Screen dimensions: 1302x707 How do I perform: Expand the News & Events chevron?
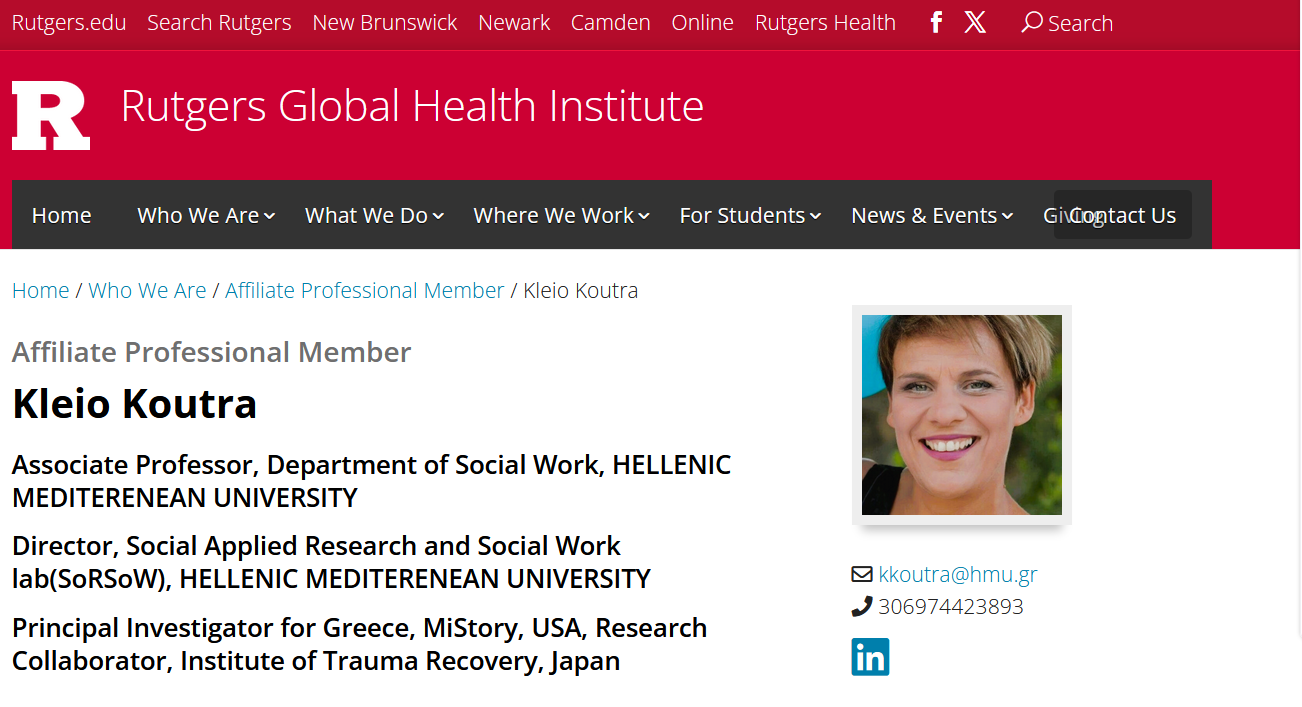pos(1007,216)
